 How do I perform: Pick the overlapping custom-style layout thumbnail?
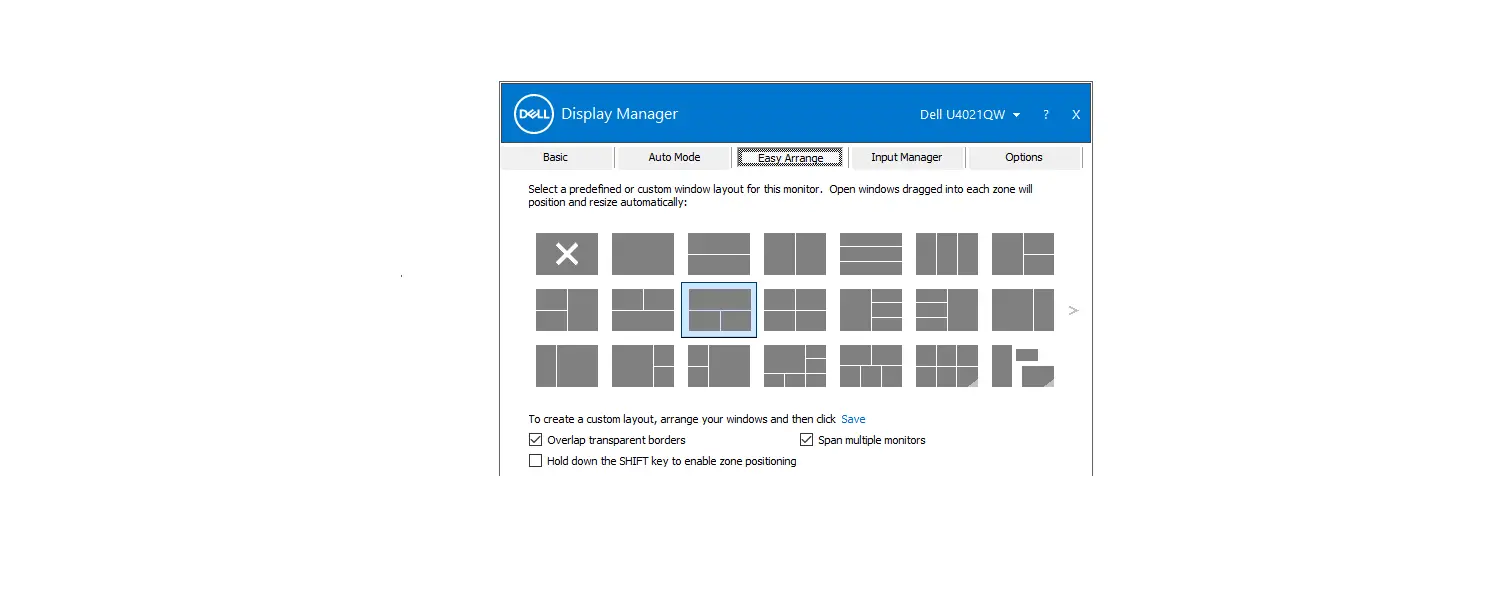point(1022,366)
